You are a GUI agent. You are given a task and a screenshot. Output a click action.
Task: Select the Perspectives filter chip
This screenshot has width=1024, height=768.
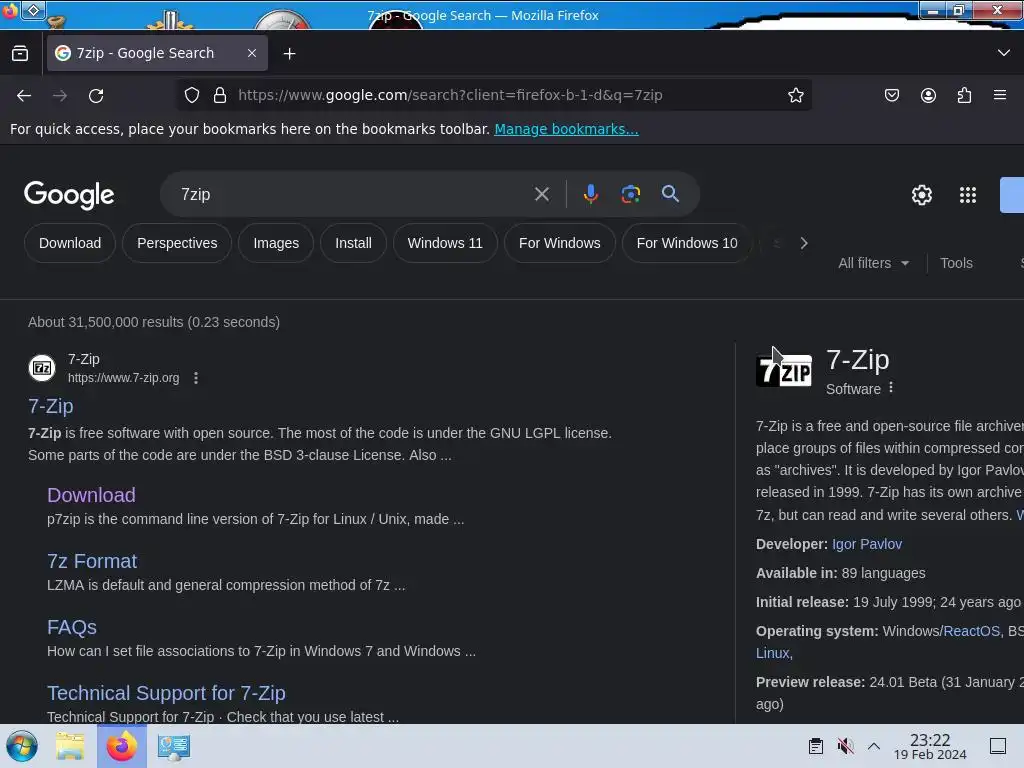[x=177, y=243]
